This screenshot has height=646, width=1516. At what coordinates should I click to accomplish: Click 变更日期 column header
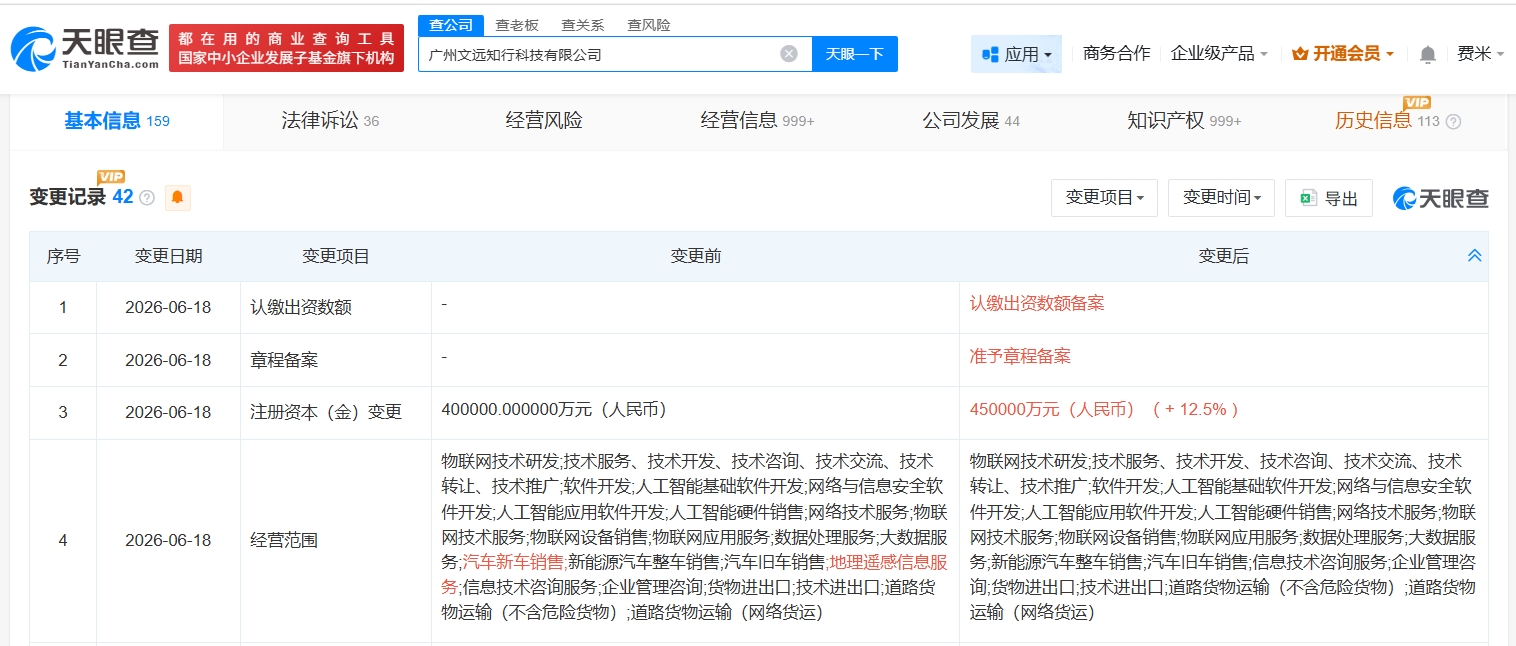click(x=169, y=256)
